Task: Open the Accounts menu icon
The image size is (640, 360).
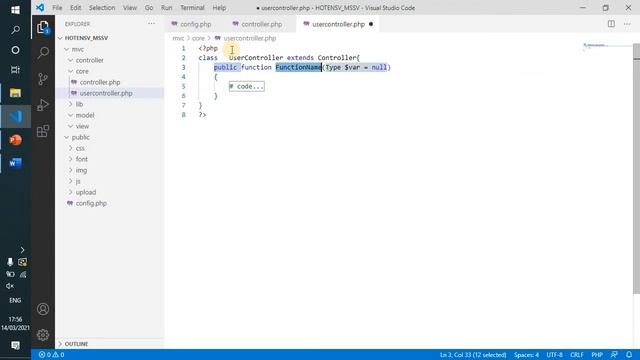Action: click(x=43, y=309)
